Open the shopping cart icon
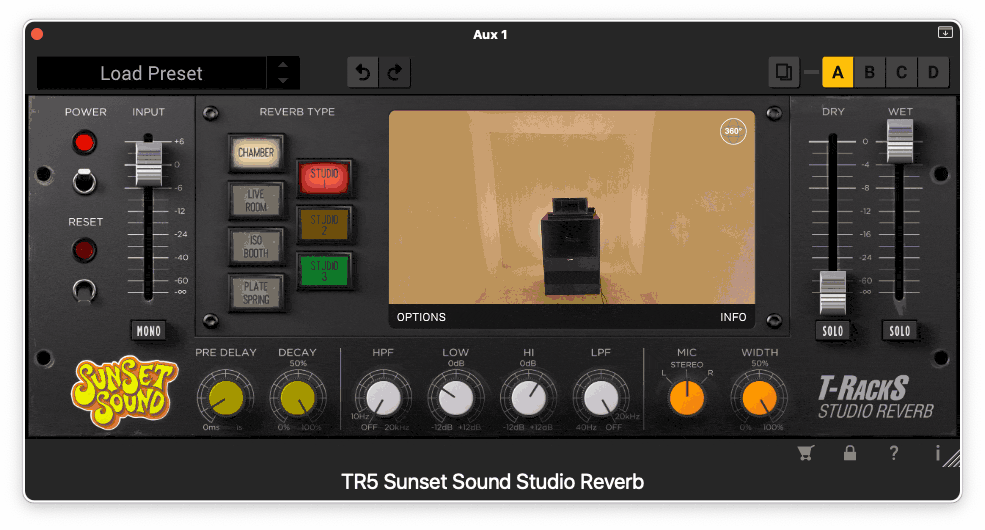Viewport: 985px width, 530px height. [806, 453]
